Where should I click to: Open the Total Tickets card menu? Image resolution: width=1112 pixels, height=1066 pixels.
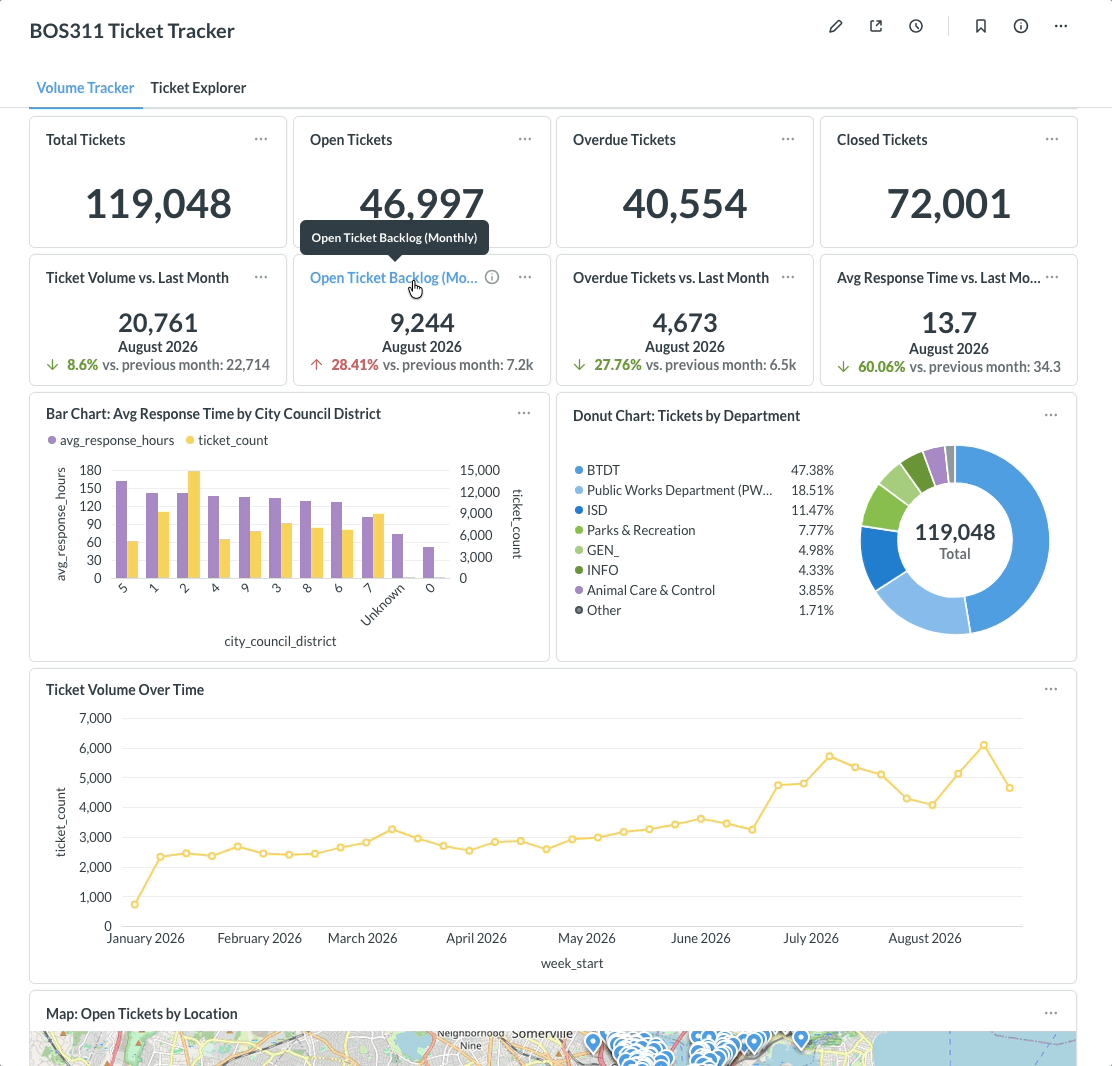261,139
